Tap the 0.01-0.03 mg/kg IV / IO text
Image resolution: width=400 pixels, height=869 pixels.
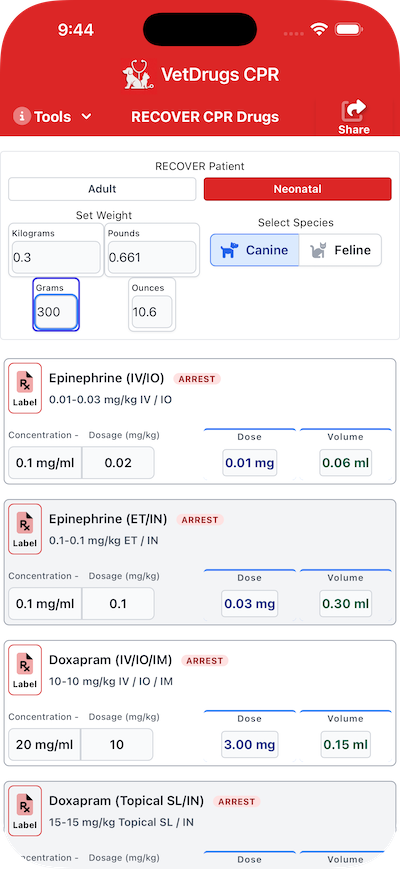point(110,400)
